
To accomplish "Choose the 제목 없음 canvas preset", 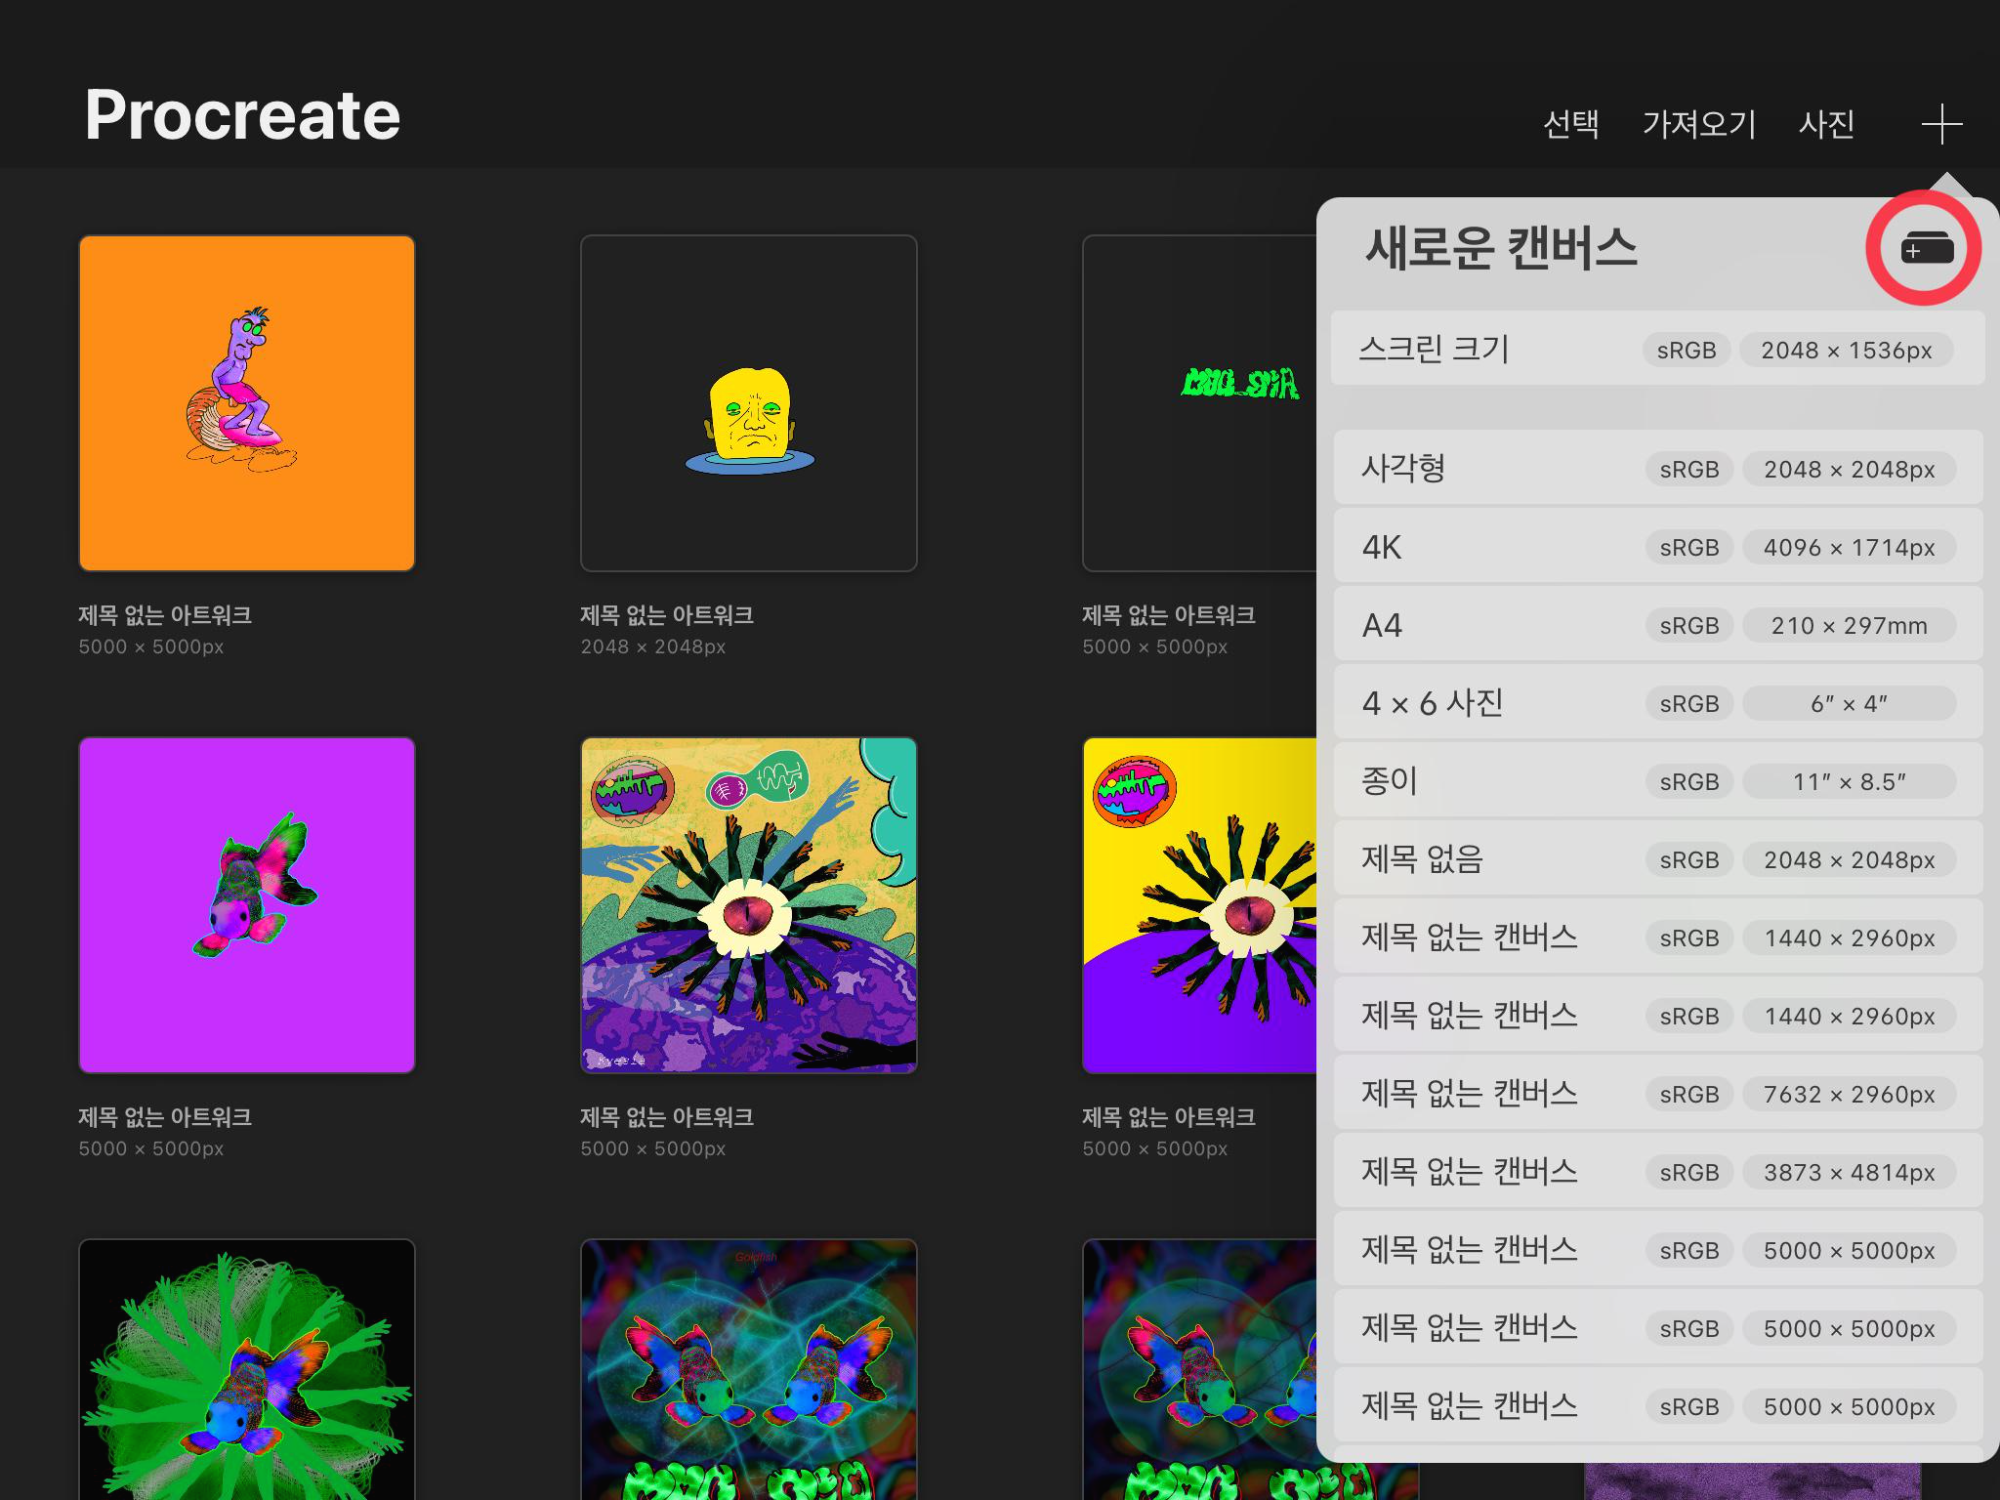I will click(1657, 859).
